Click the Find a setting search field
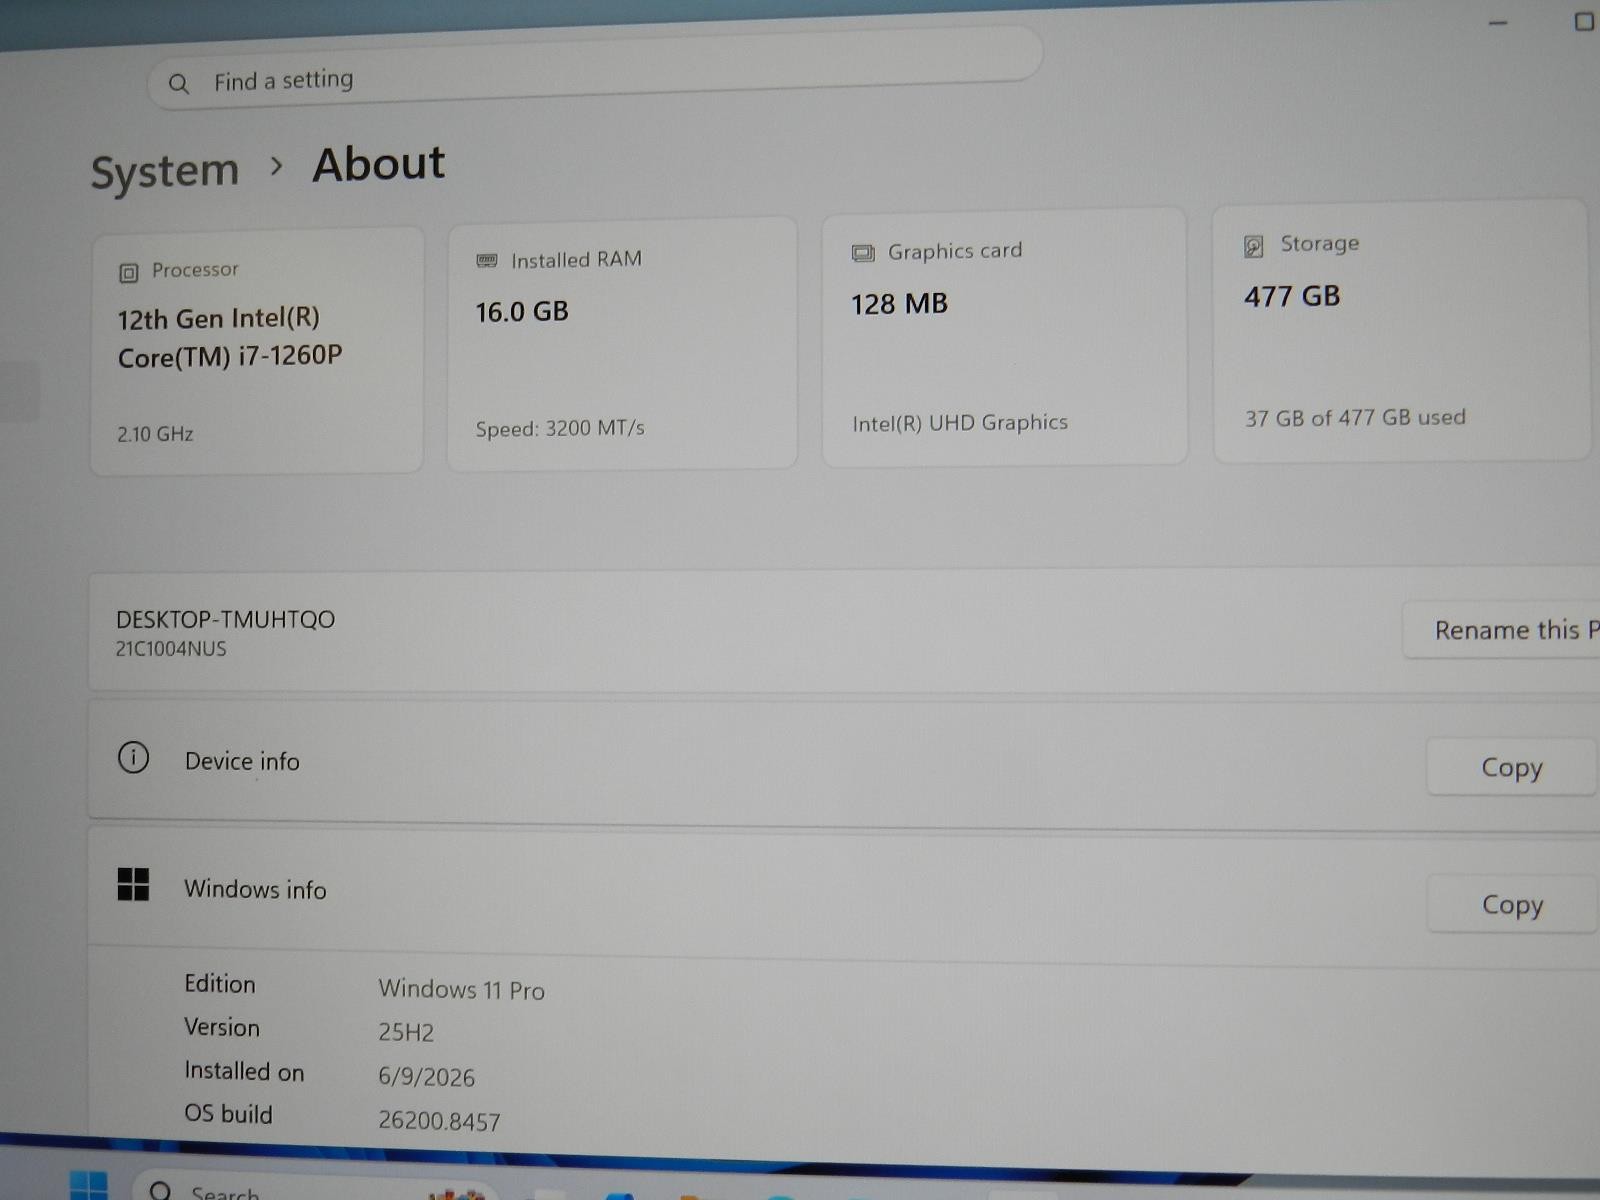Viewport: 1600px width, 1200px height. 595,68
